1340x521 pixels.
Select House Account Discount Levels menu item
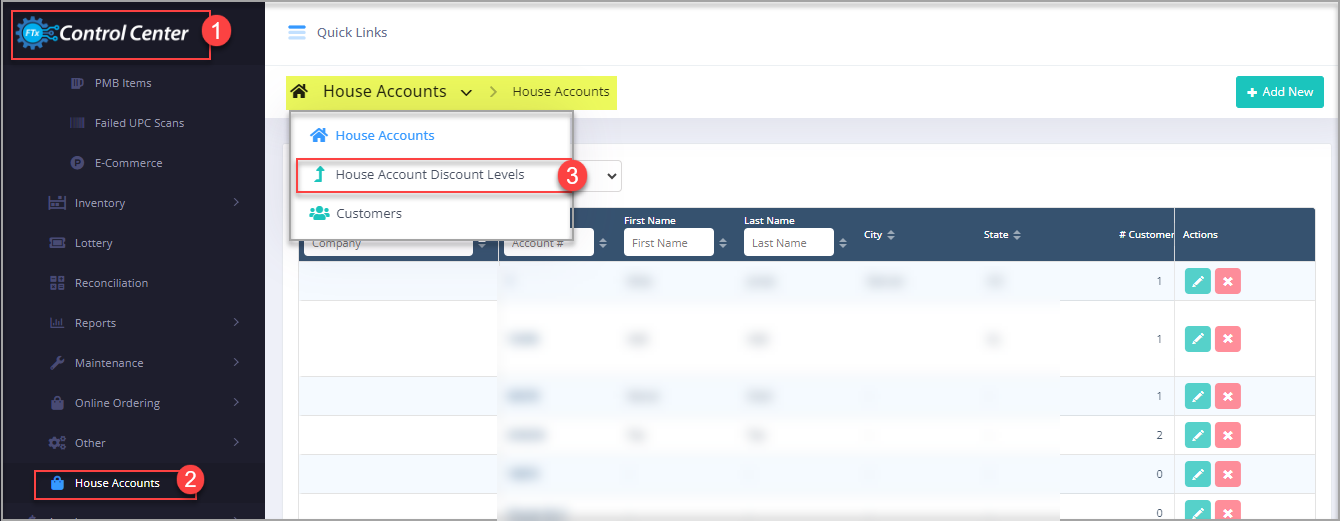coord(429,175)
